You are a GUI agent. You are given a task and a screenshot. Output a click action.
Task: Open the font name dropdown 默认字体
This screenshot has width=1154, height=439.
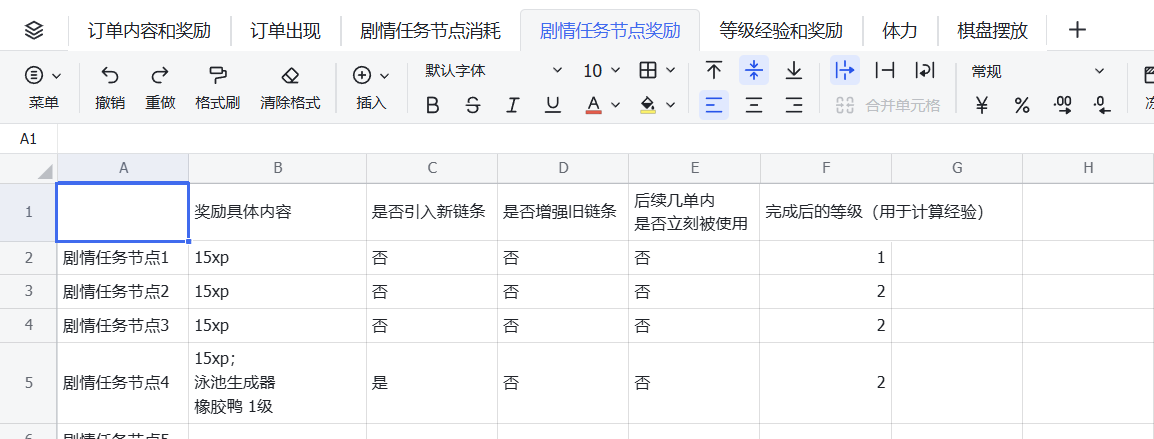(494, 71)
